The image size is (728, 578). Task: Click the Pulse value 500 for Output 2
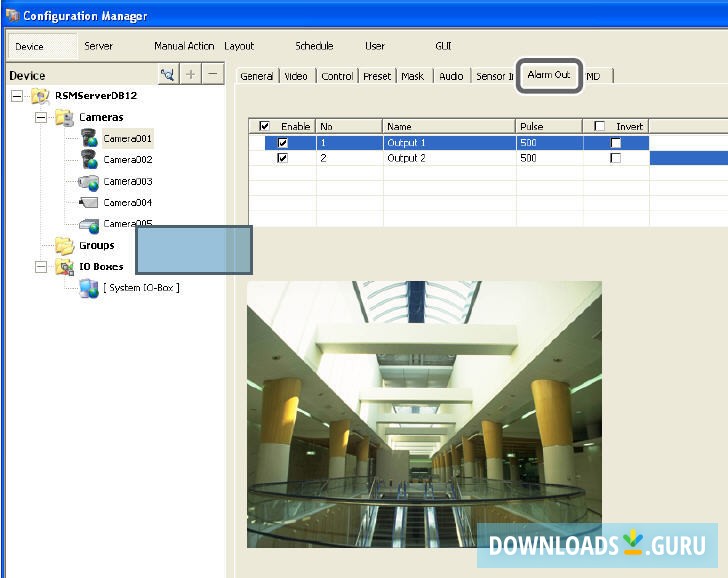coord(549,158)
